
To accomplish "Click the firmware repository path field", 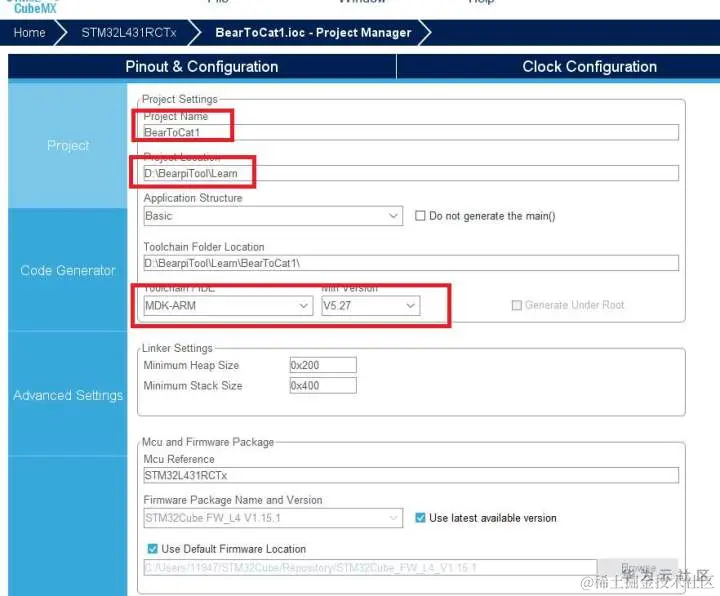I will click(x=370, y=568).
